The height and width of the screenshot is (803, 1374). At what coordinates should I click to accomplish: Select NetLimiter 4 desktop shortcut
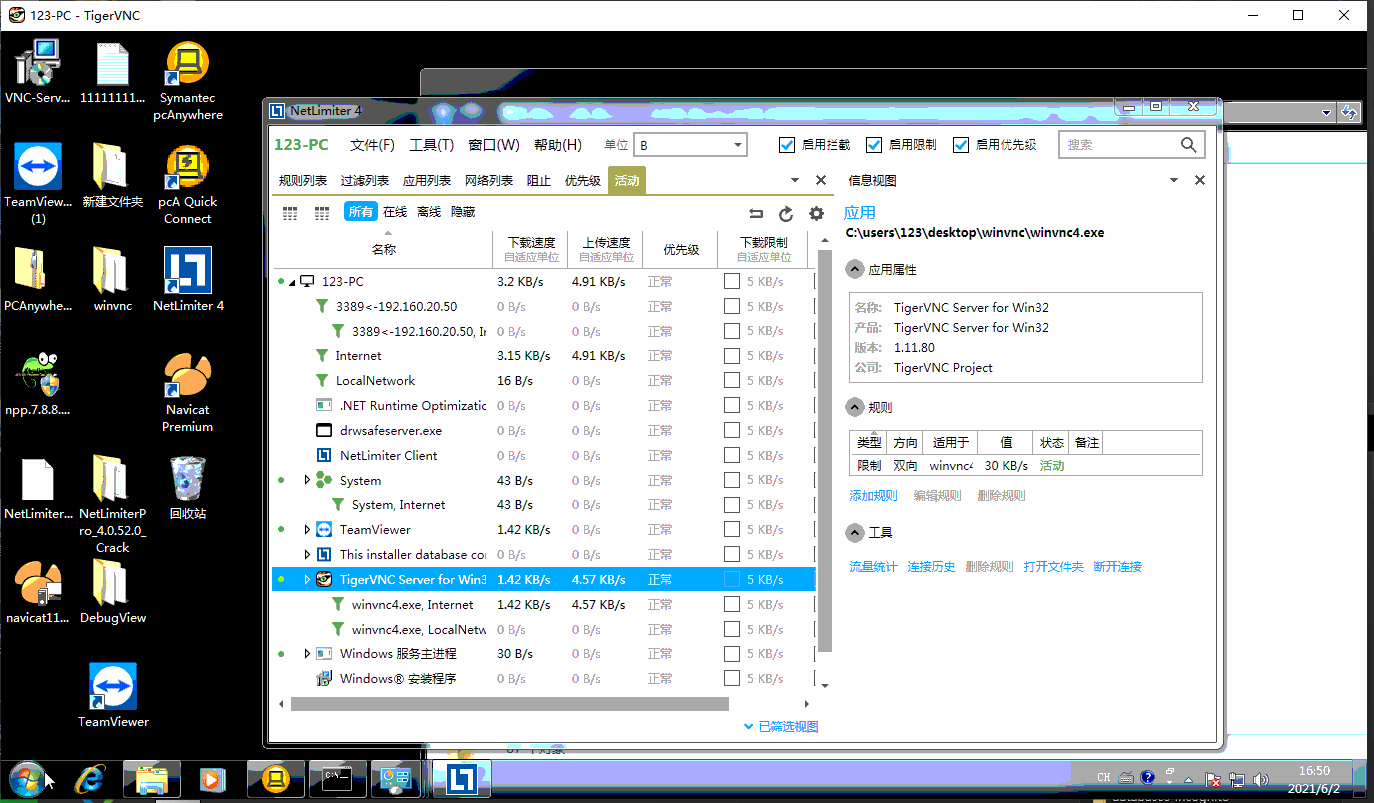(187, 280)
